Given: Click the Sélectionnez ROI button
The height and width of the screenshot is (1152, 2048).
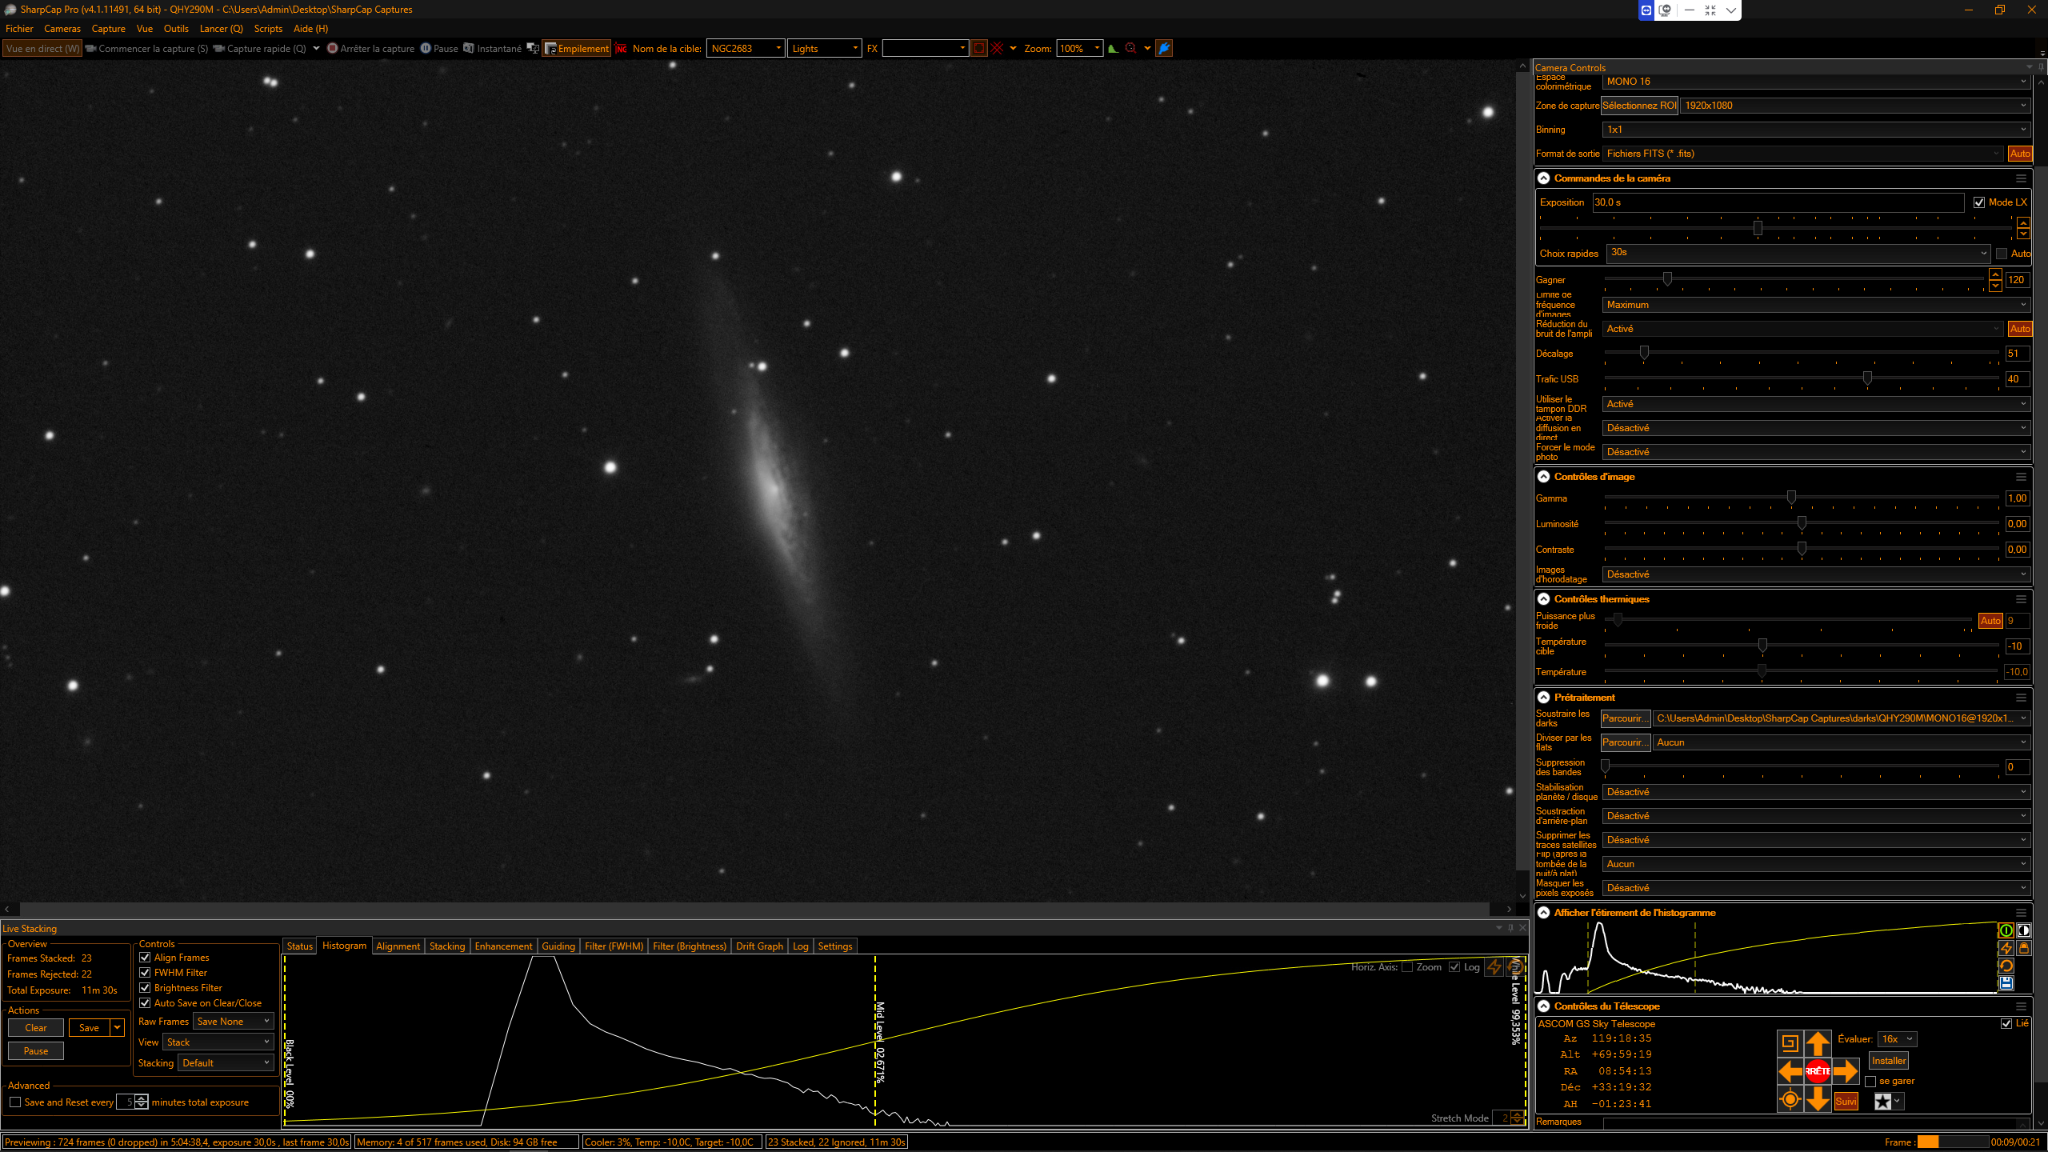Looking at the screenshot, I should coord(1639,106).
